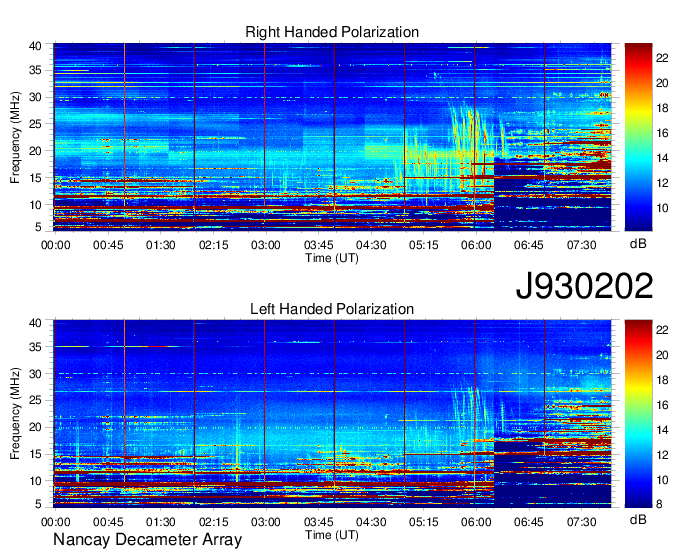The width and height of the screenshot is (680, 552).
Task: Click the 06:00 time tick on Left Handed plot
Action: pyautogui.click(x=476, y=522)
